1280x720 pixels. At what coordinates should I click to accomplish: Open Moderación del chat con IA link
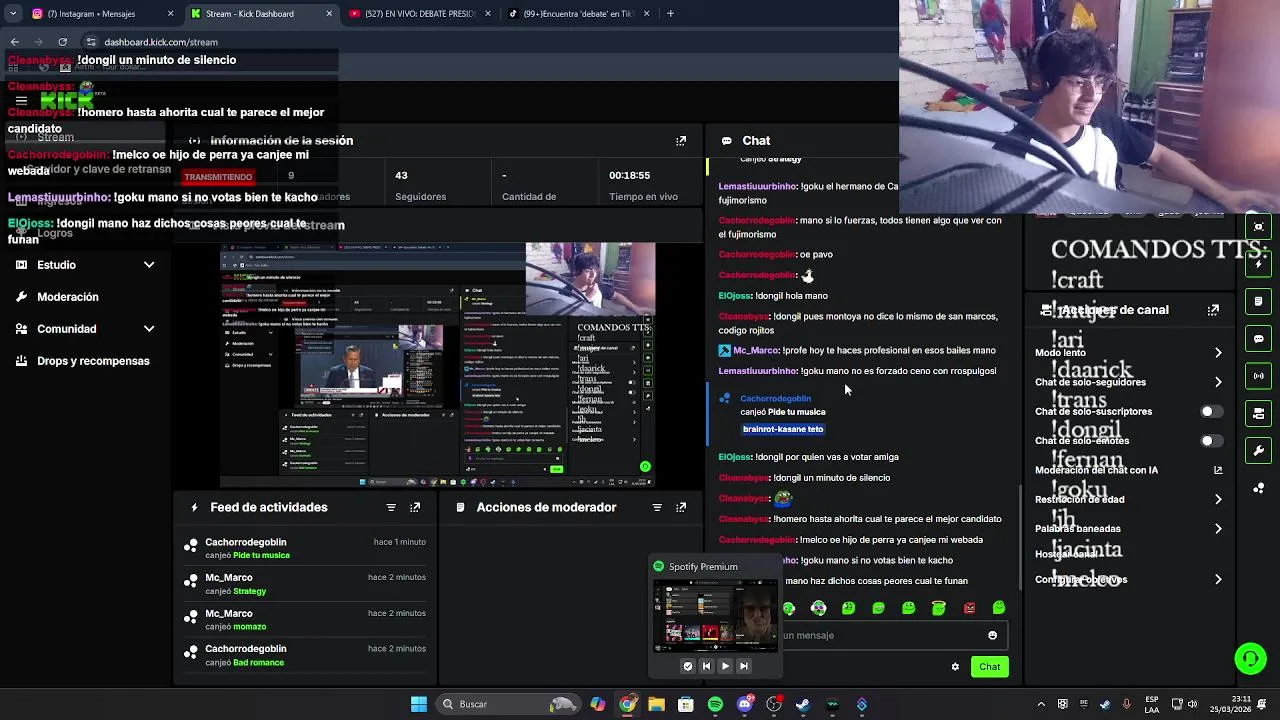tap(1129, 470)
